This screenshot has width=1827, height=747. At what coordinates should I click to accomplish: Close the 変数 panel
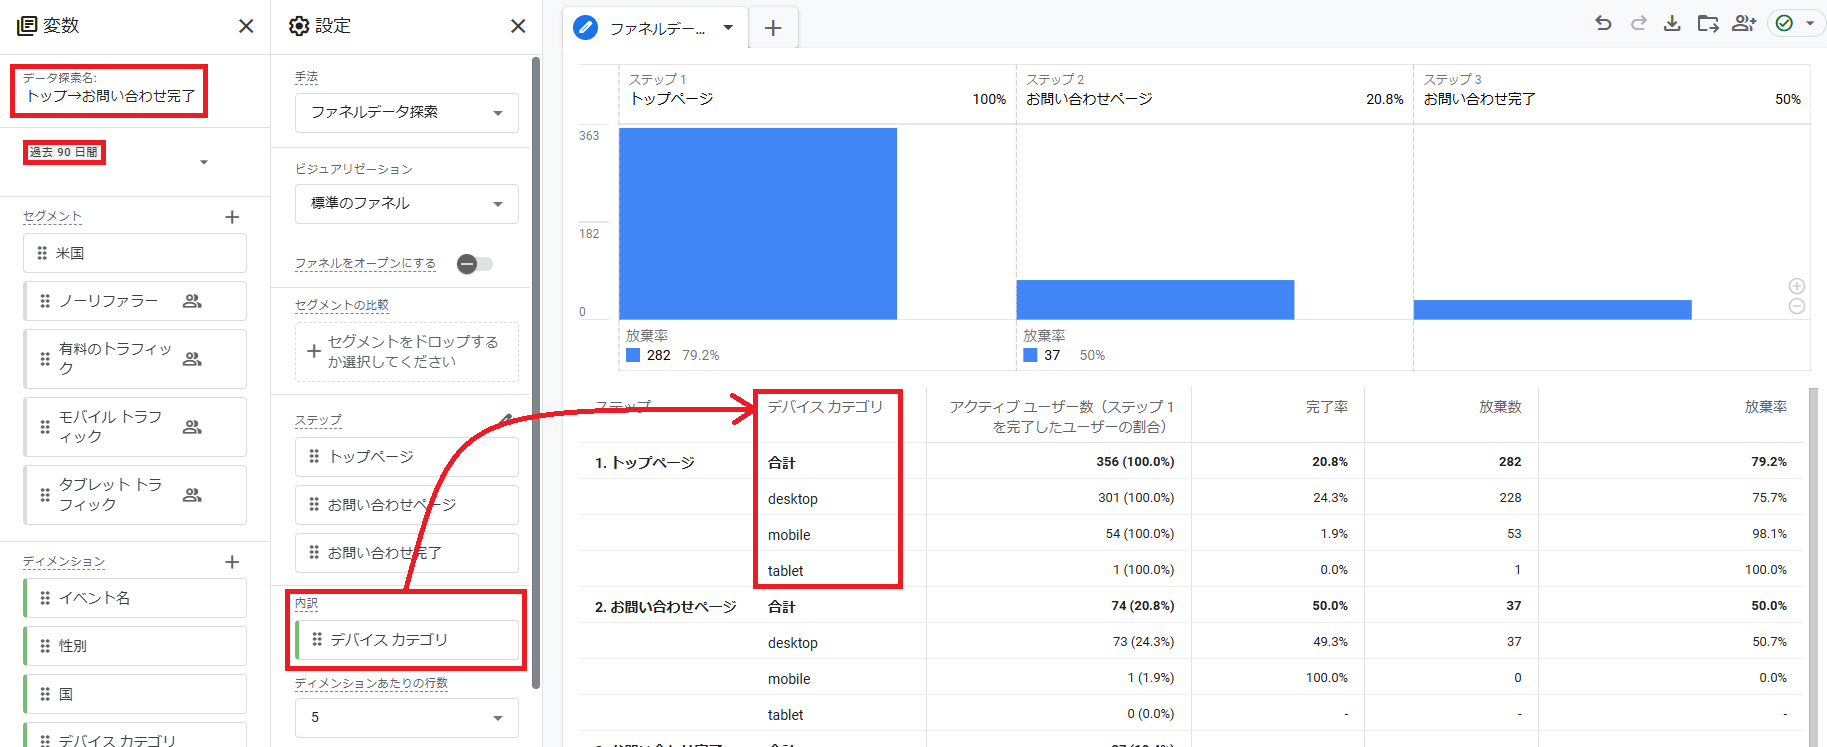246,26
